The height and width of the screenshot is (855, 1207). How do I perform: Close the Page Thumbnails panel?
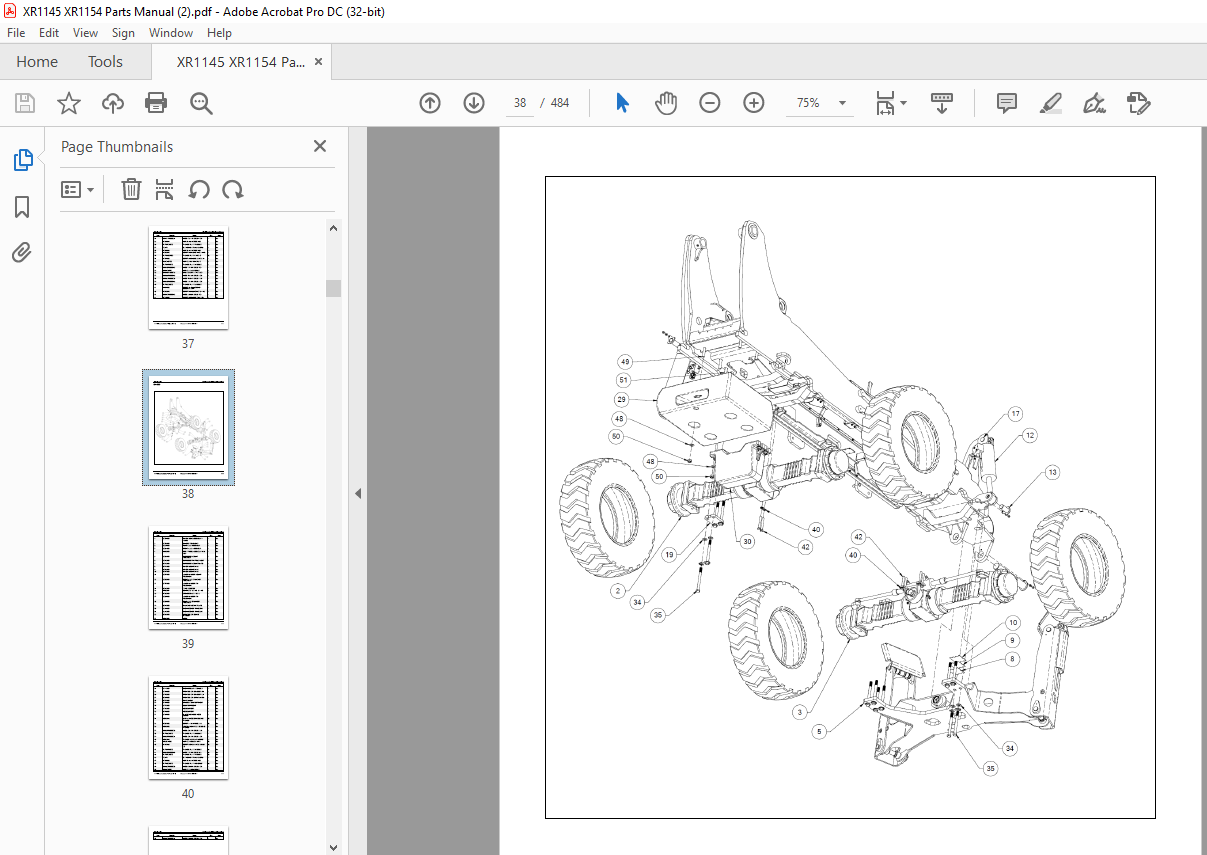click(320, 146)
